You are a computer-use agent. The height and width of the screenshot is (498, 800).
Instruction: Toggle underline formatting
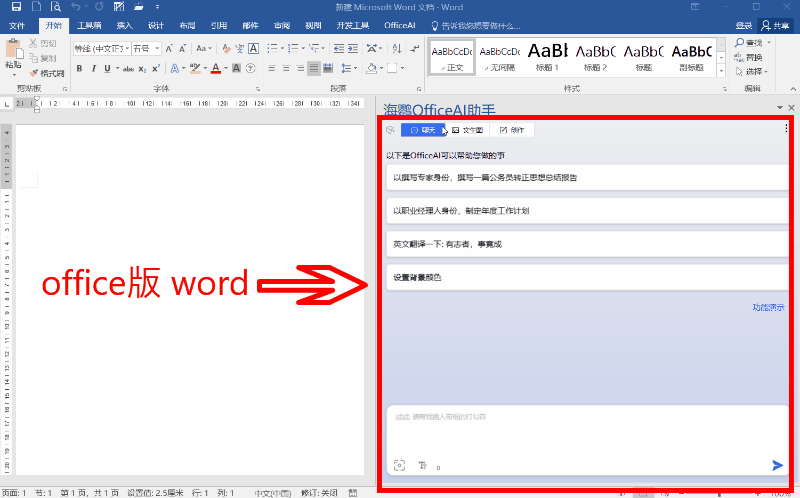pyautogui.click(x=107, y=68)
